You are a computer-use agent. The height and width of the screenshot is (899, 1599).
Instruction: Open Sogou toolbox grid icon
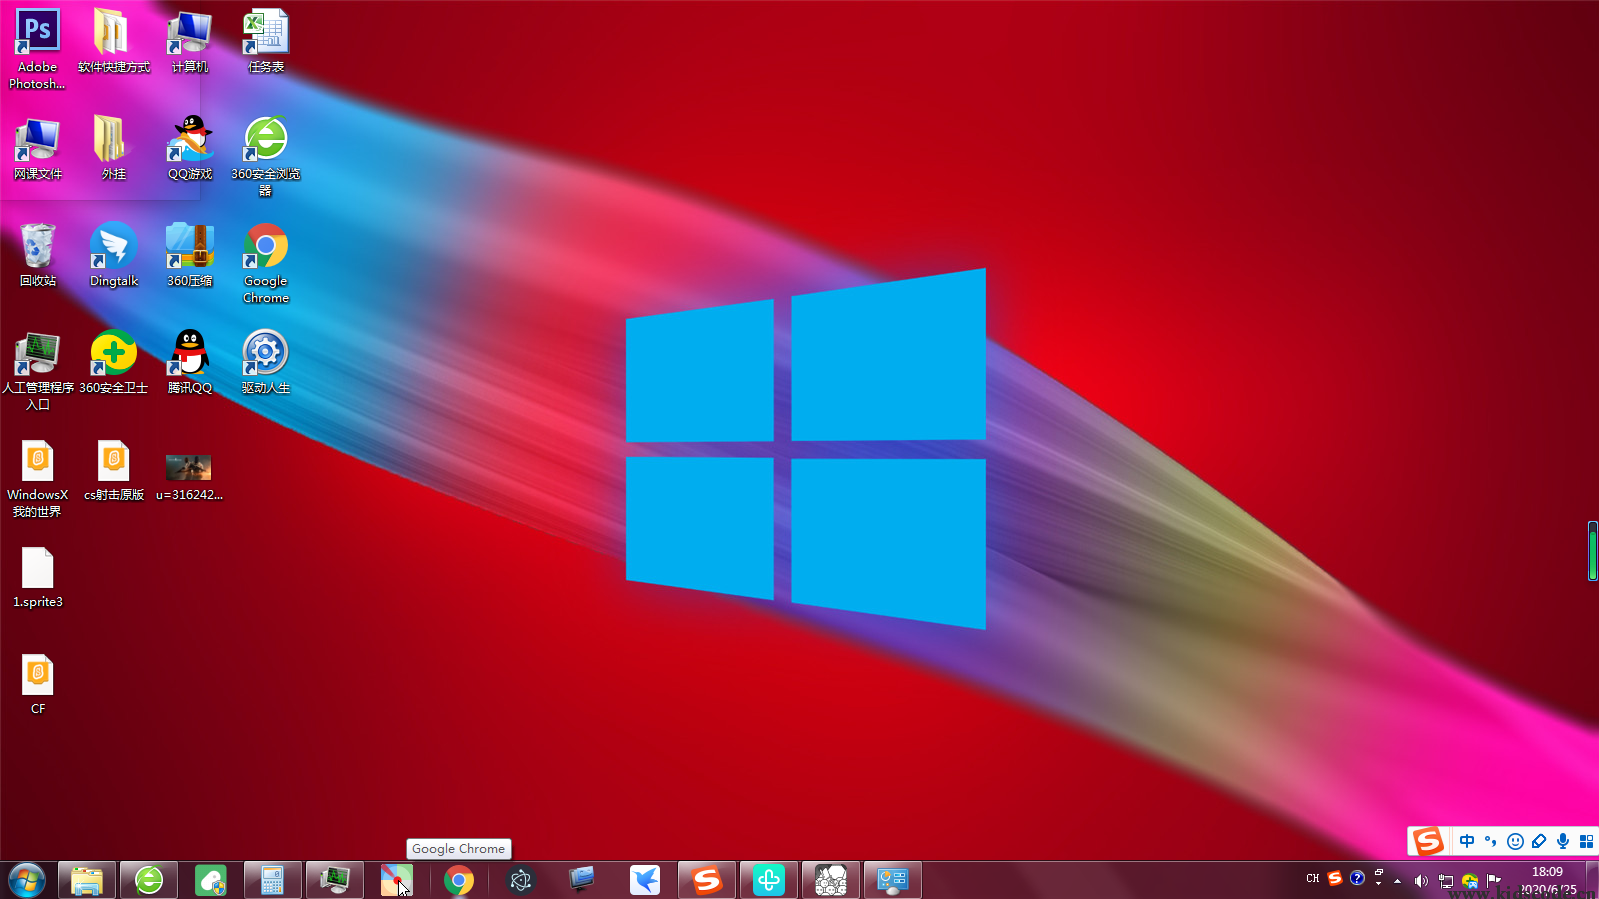pyautogui.click(x=1586, y=841)
